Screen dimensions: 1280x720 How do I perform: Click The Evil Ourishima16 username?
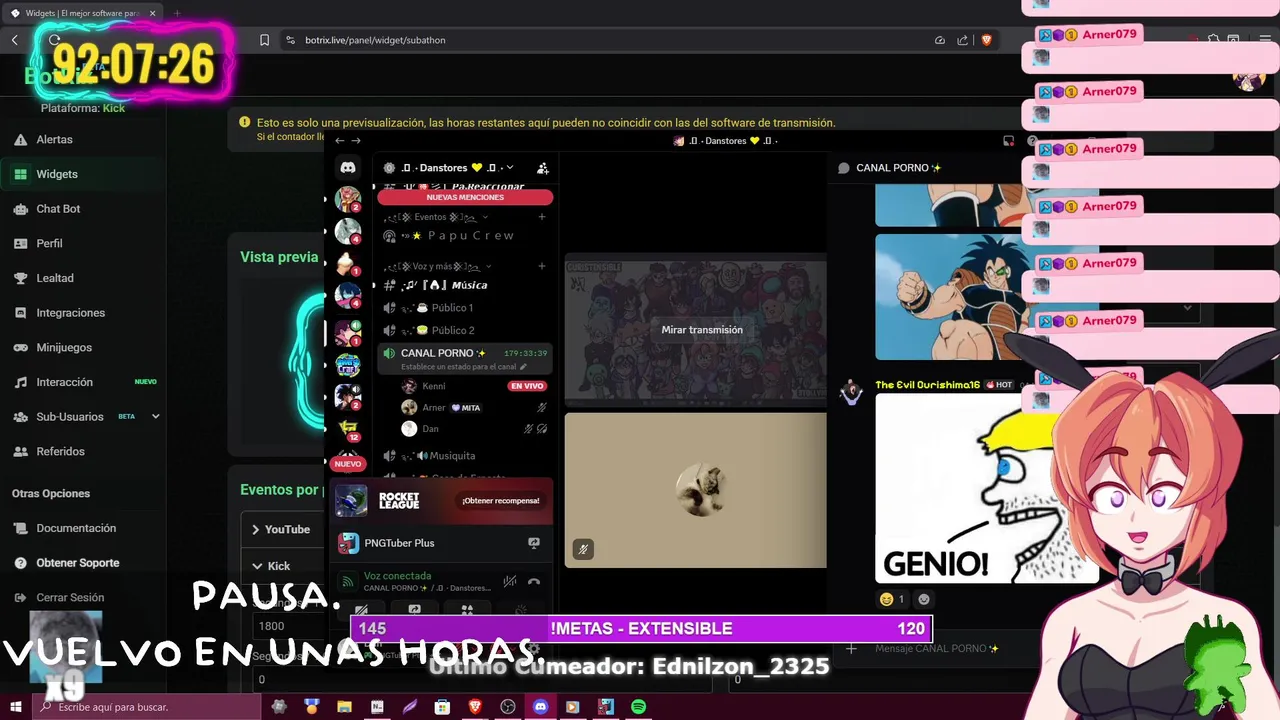click(927, 385)
